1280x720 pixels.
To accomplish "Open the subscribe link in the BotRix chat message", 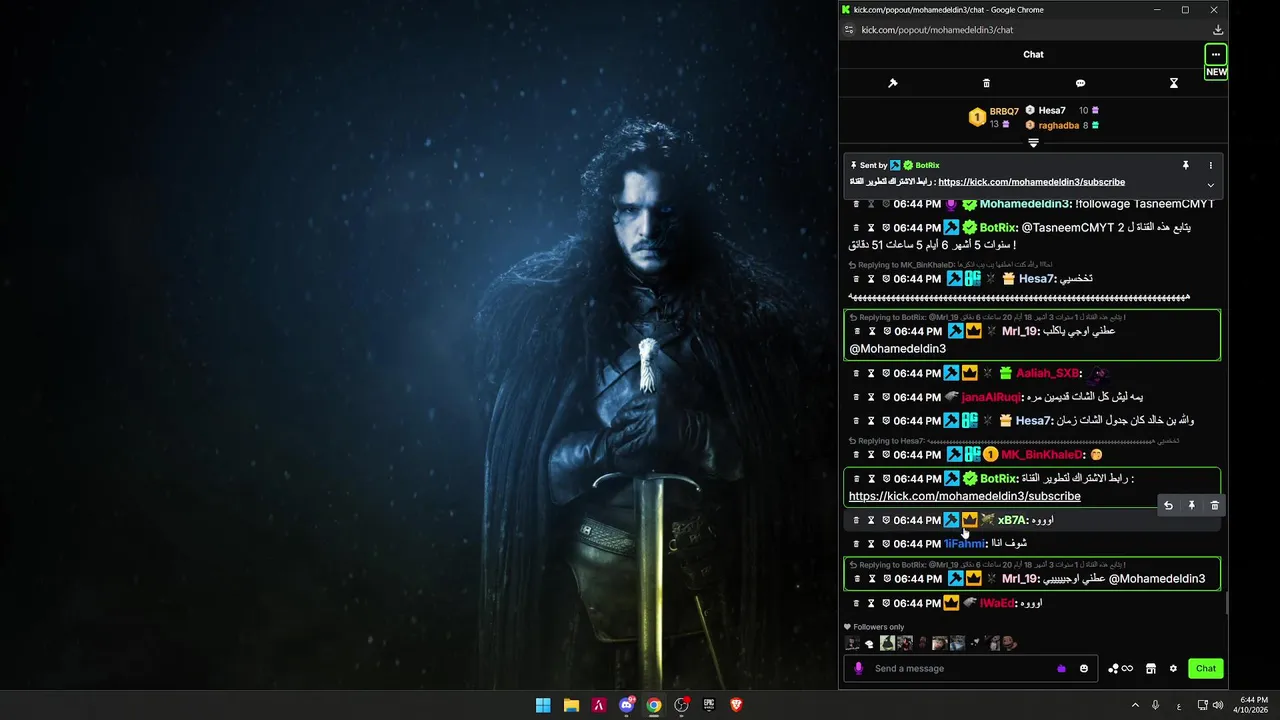I will pos(965,496).
